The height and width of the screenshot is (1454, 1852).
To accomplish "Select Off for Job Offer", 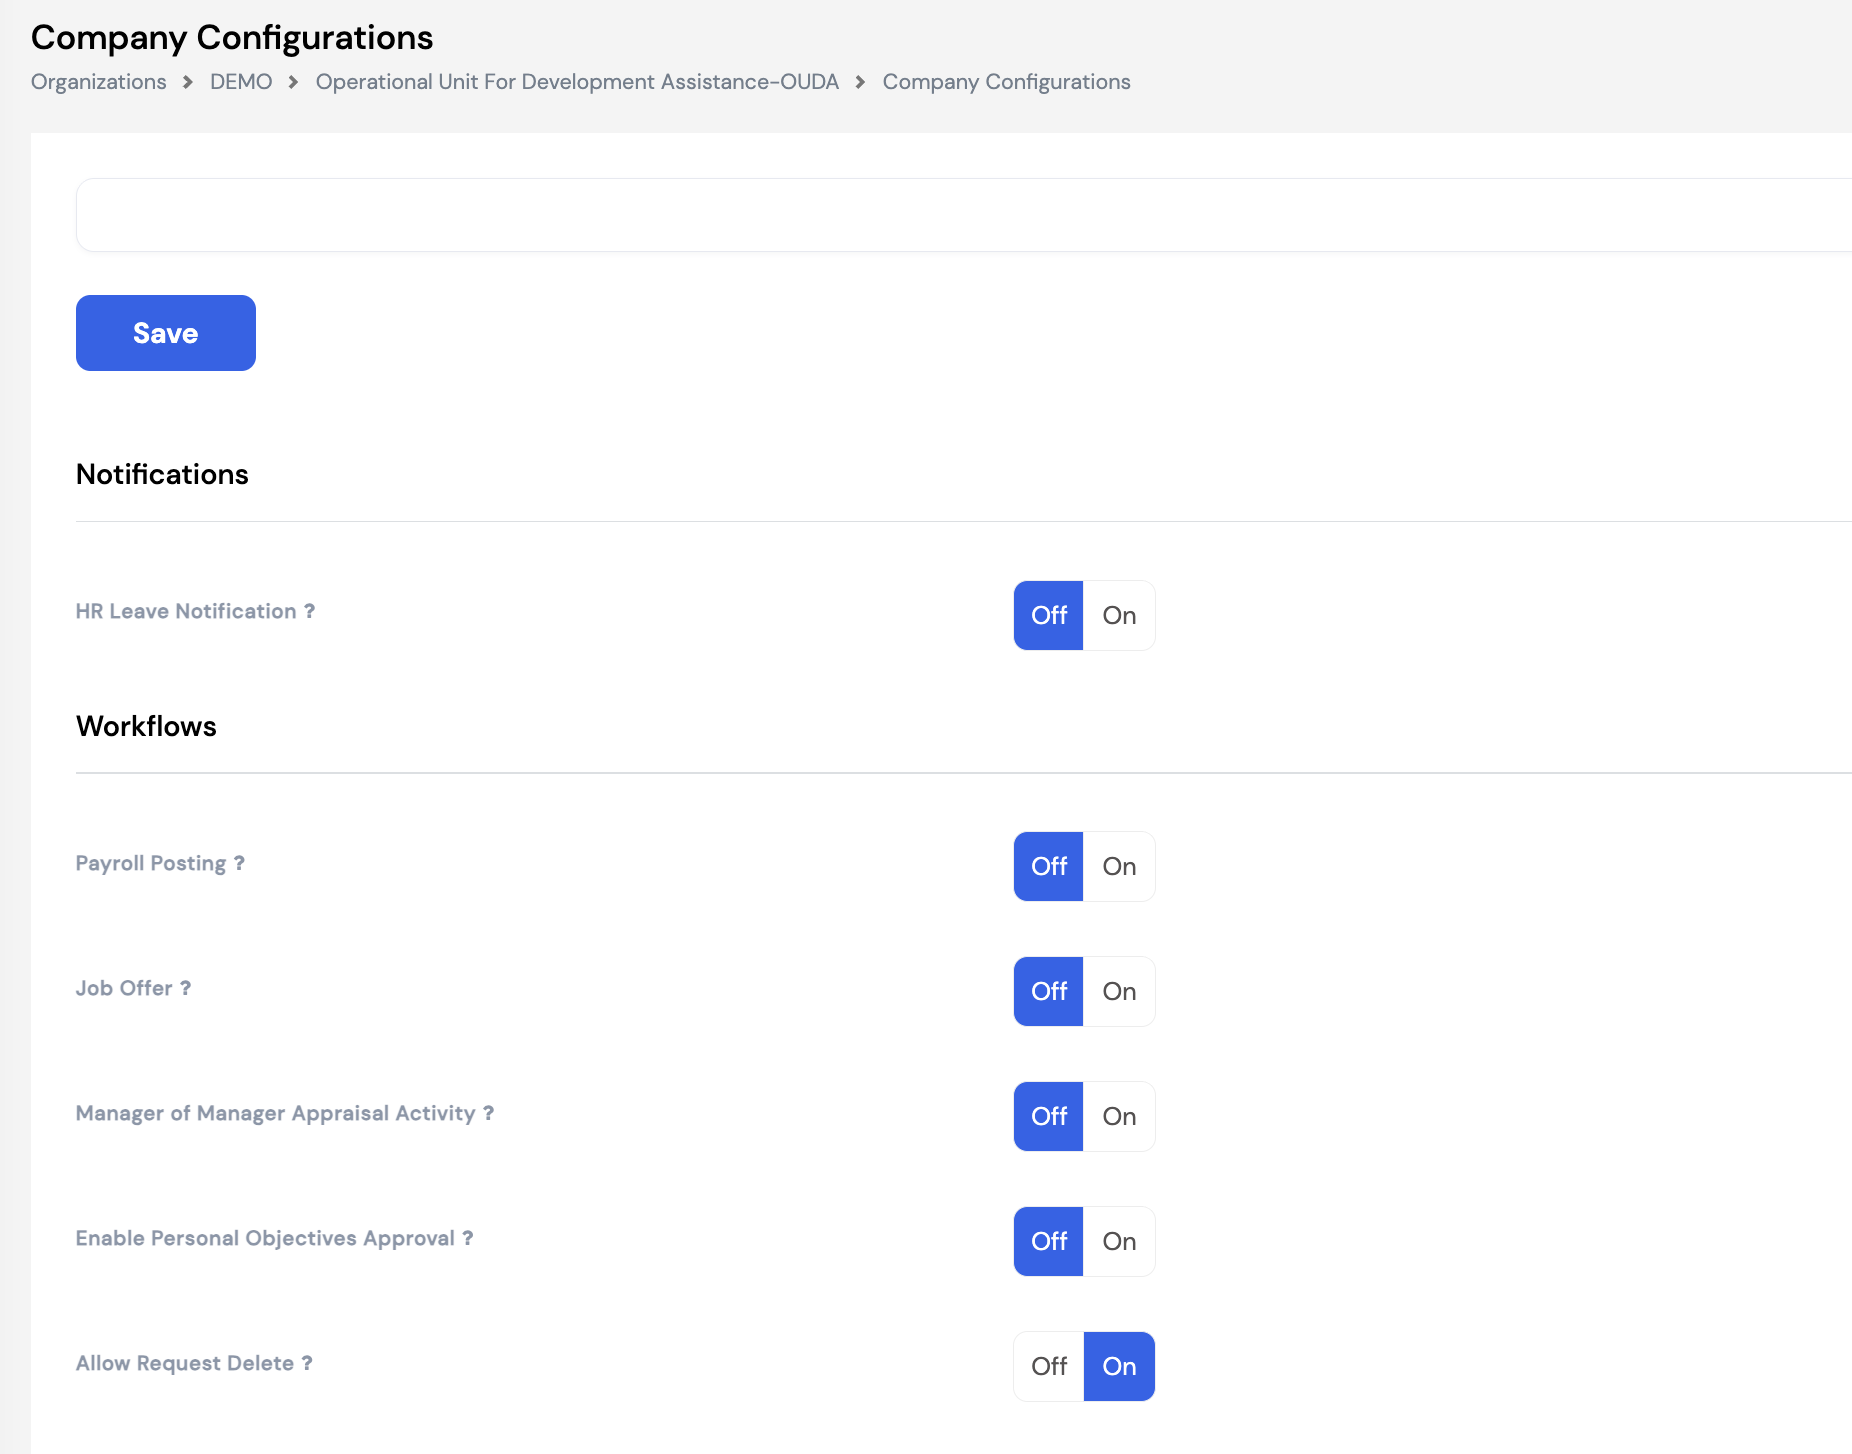I will [1049, 992].
